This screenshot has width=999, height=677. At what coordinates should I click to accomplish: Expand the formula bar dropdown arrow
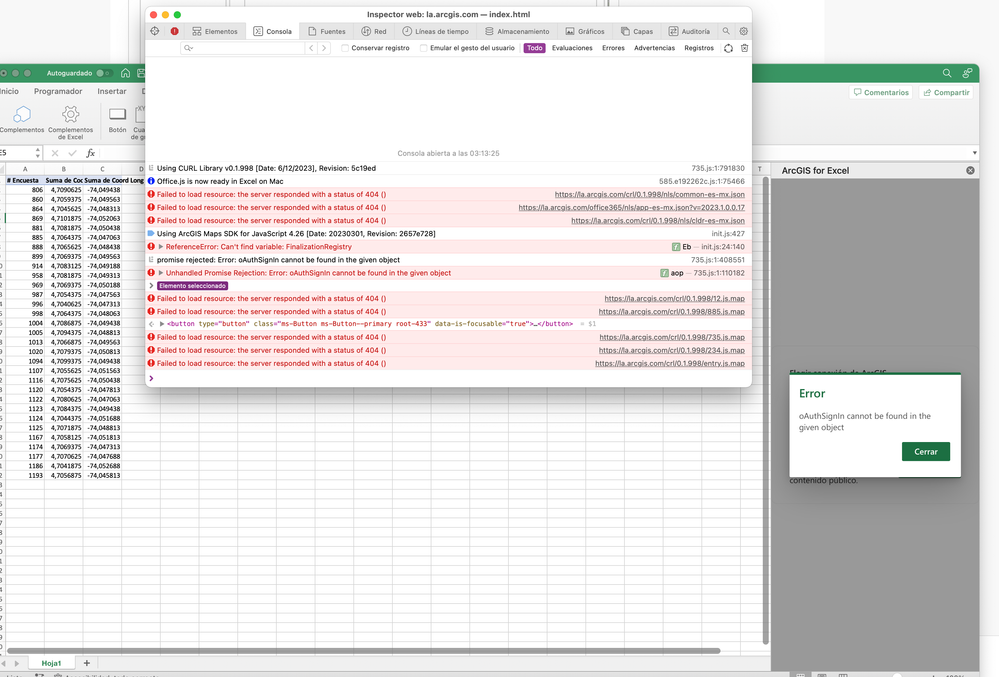[974, 153]
